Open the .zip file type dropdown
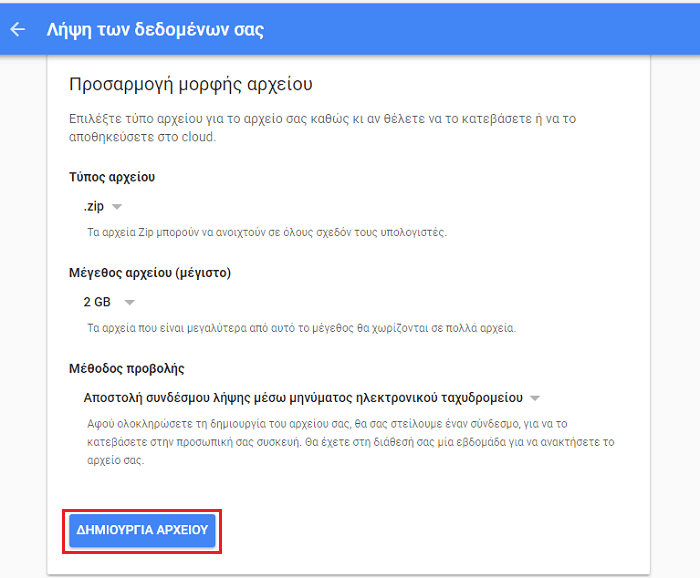Screen dimensions: 700x578 102,206
